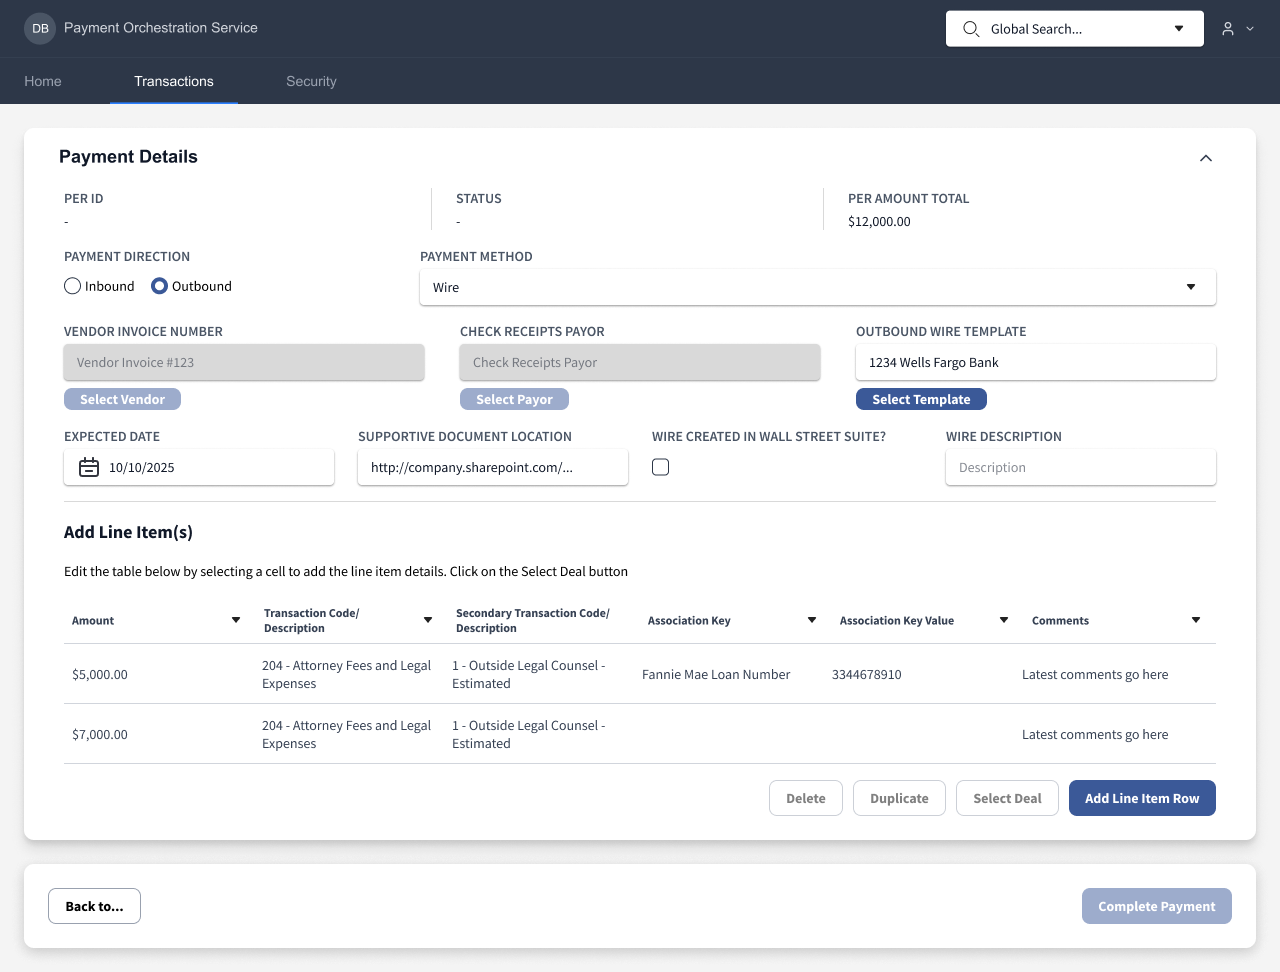
Task: Collapse the Payment Details section
Action: (x=1206, y=158)
